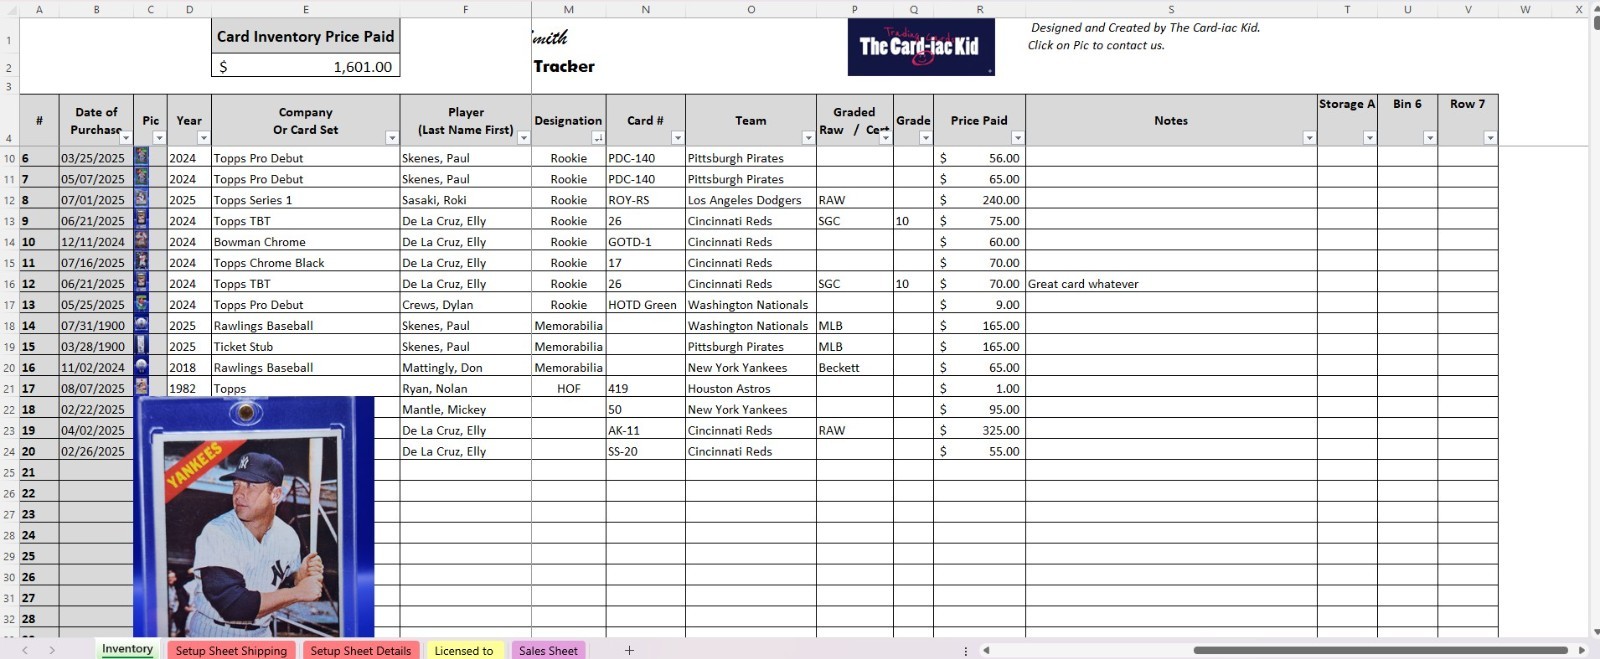Click pic thumbnail in row 05/07/2025
Screen dimensions: 1600x659
click(141, 178)
